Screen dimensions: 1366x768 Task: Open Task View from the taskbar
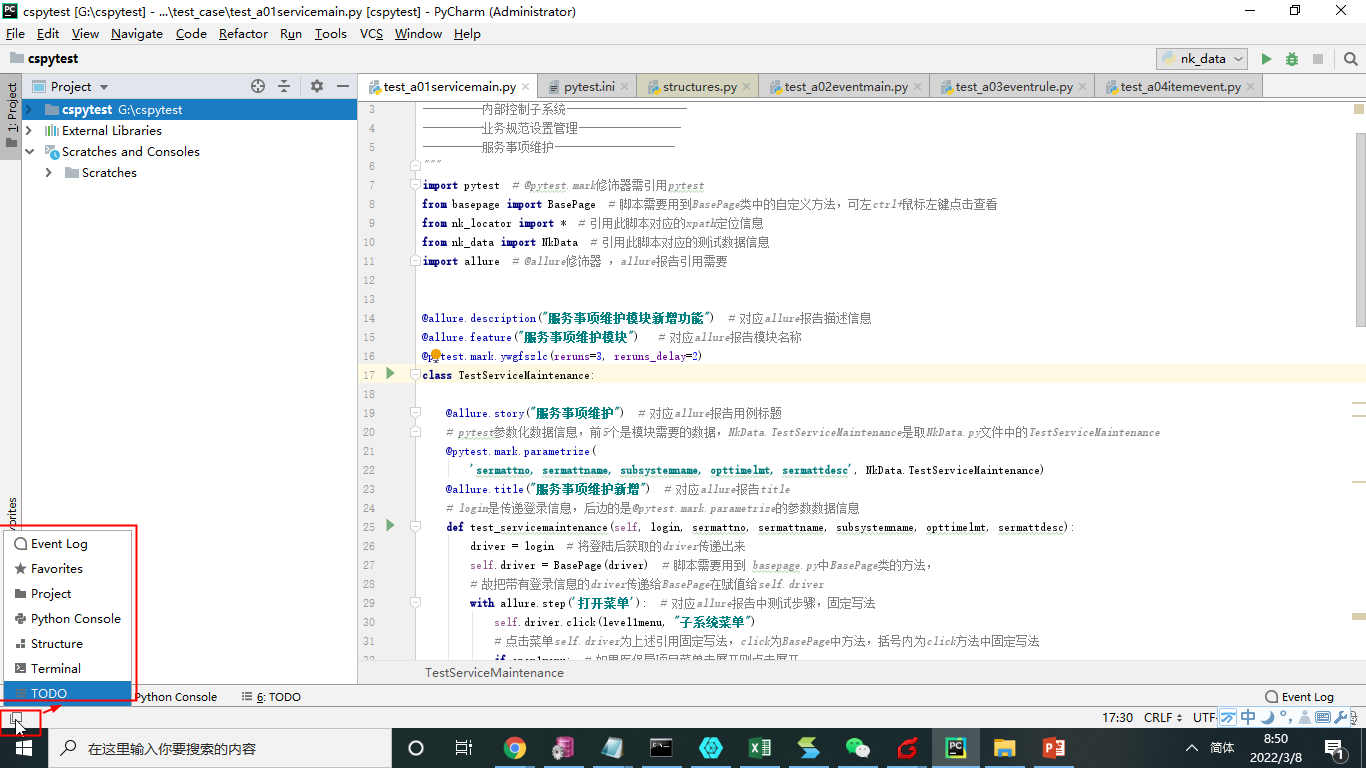coord(464,748)
